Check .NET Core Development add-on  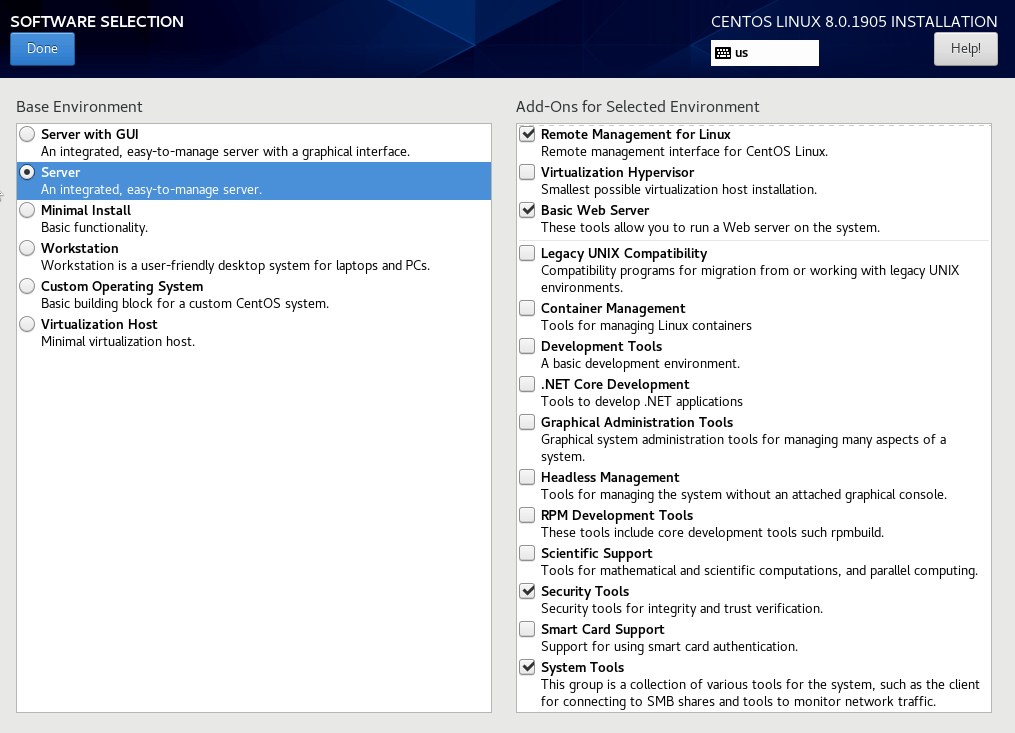click(x=528, y=385)
